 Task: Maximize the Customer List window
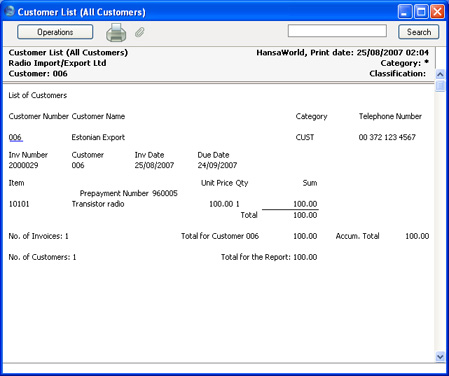tap(421, 12)
